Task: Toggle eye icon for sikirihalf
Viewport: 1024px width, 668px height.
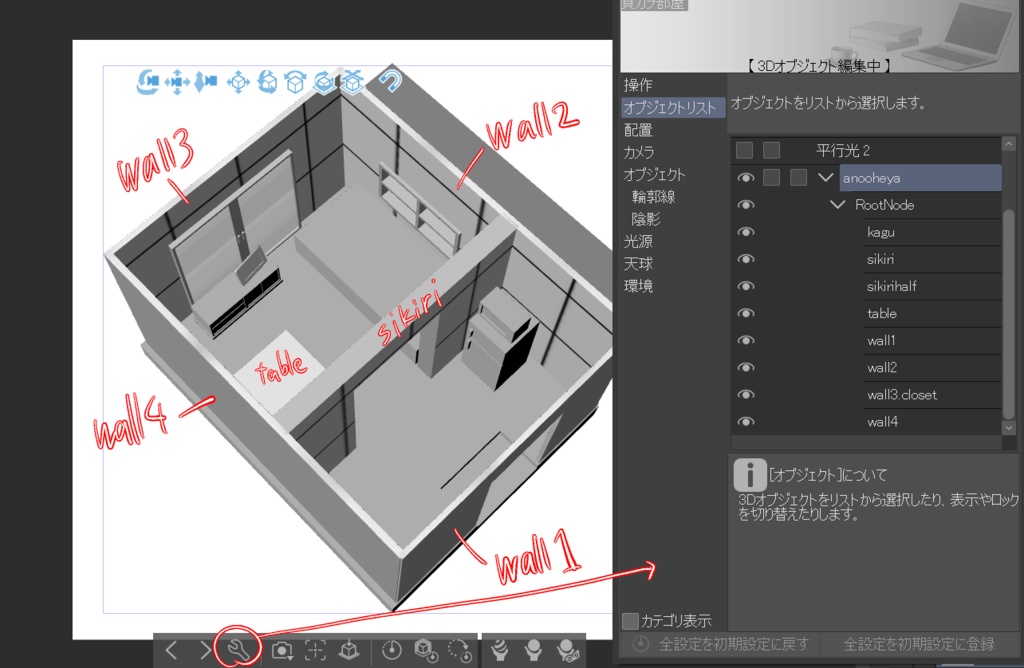Action: [745, 286]
